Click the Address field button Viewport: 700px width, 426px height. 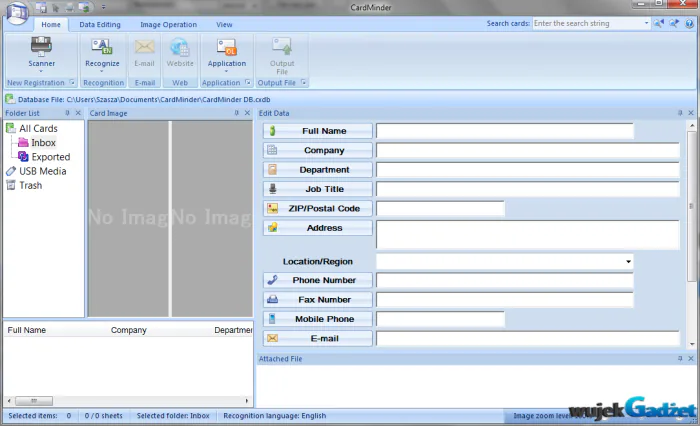coord(317,228)
